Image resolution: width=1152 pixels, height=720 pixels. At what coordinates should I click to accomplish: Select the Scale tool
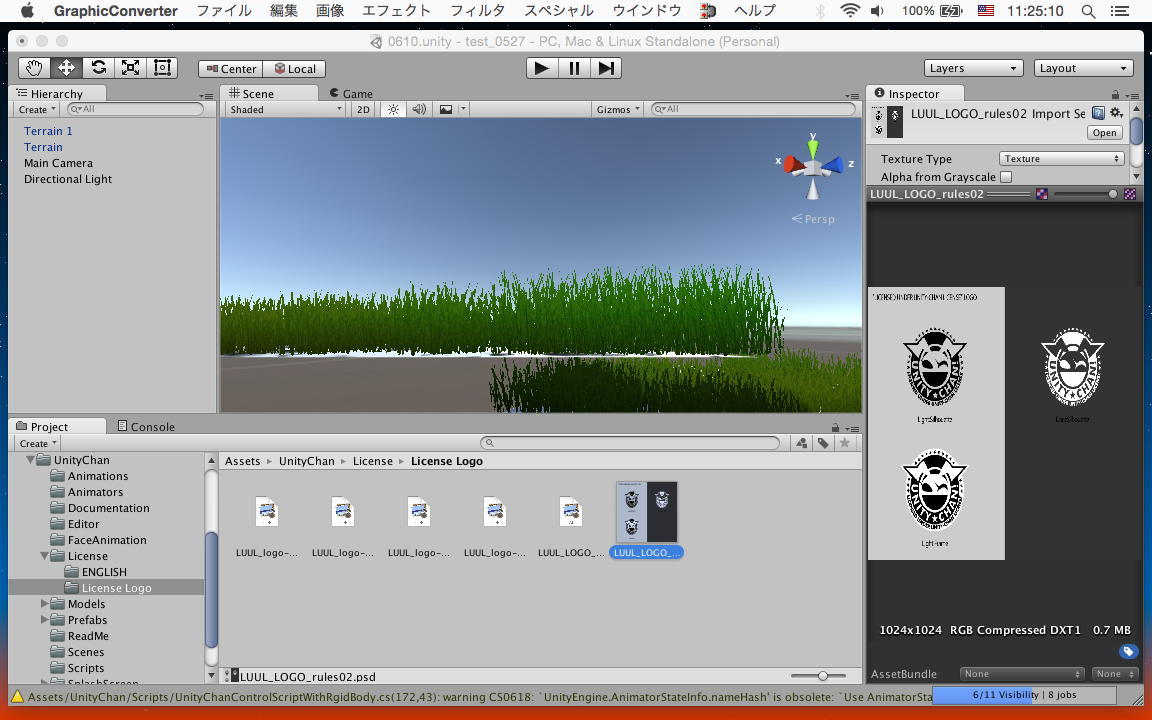[130, 68]
